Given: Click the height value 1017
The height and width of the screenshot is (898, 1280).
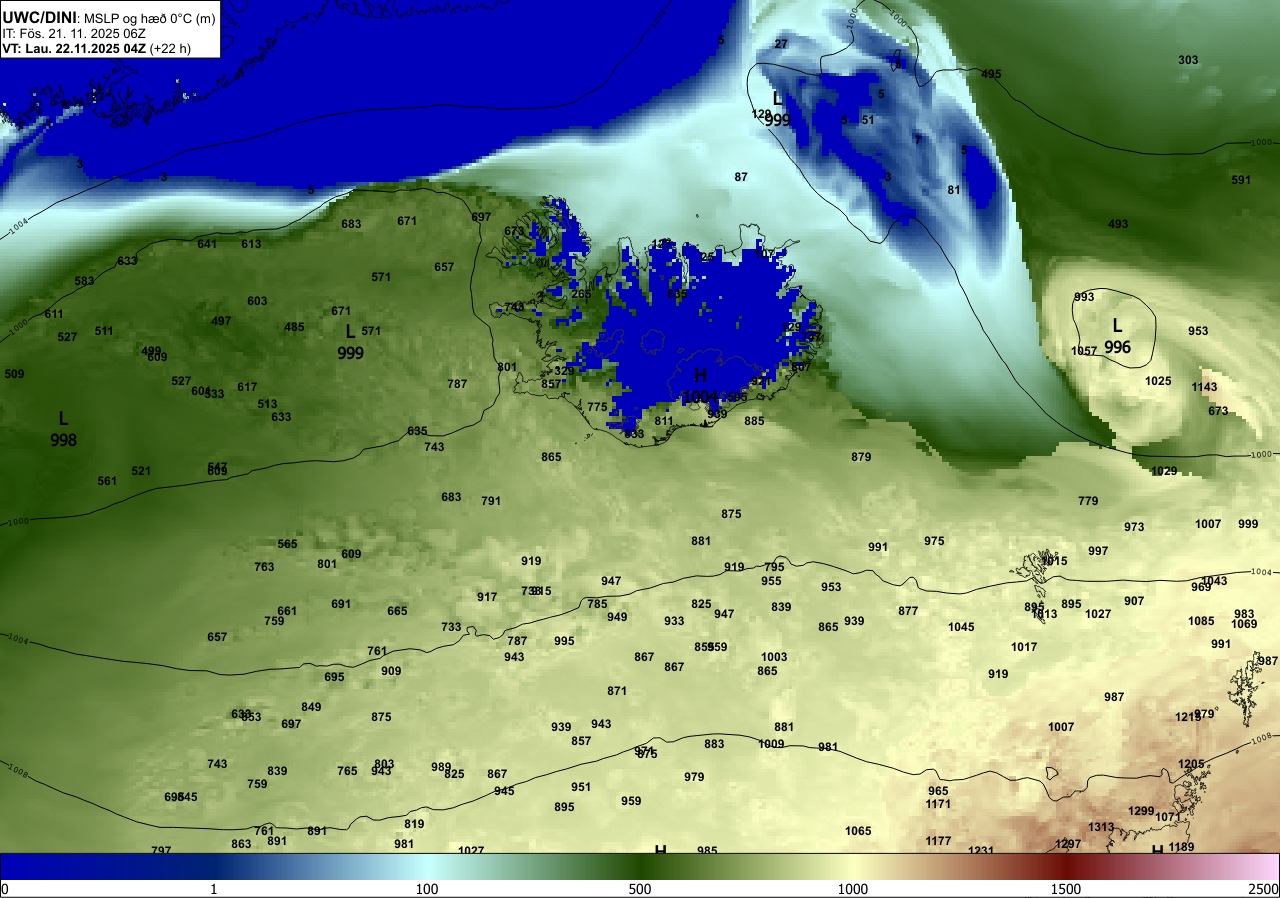Looking at the screenshot, I should [x=1024, y=647].
